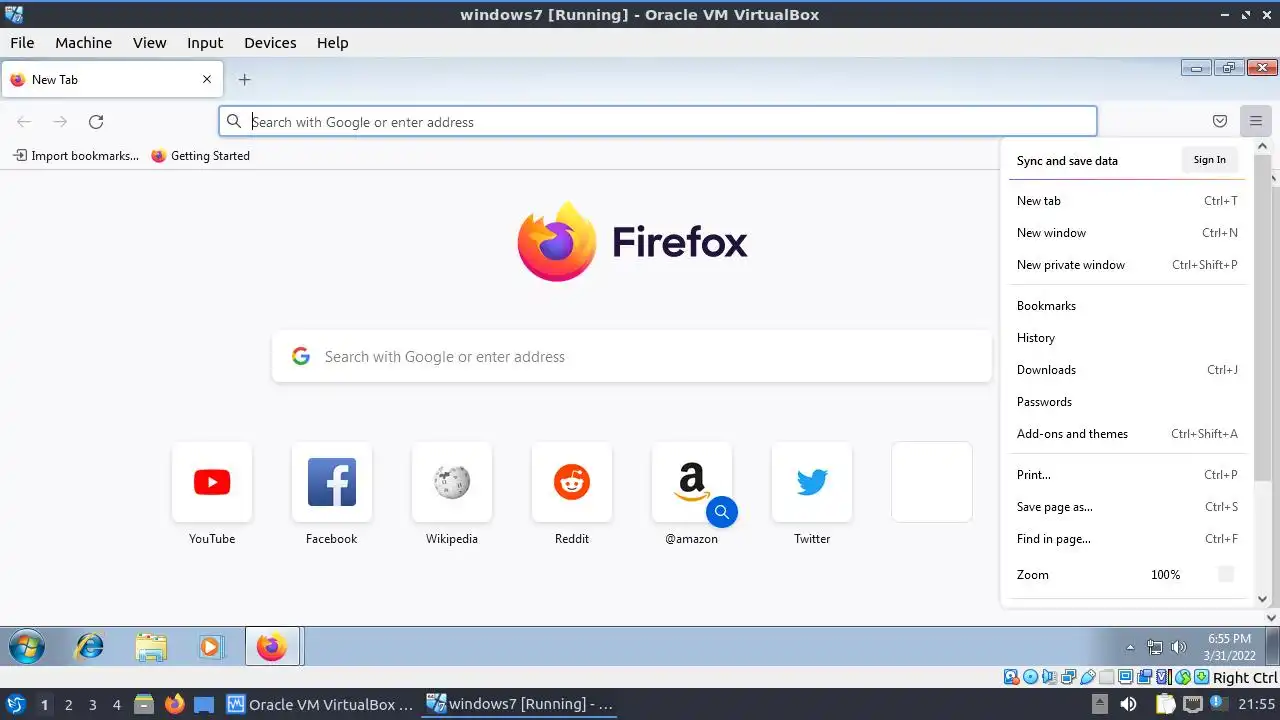The width and height of the screenshot is (1280, 720).
Task: Open Windows 7 Start orb
Action: pos(27,647)
